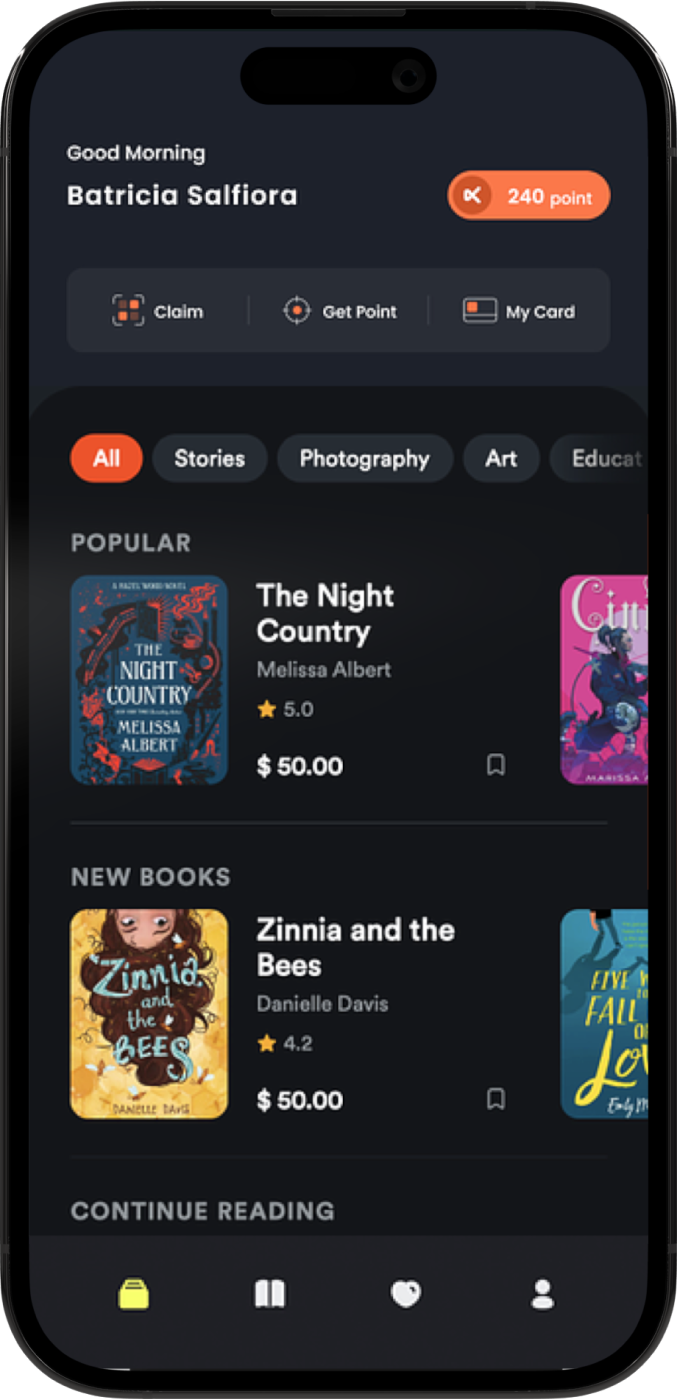Image resolution: width=678 pixels, height=1399 pixels.
Task: Open the library book icon tab
Action: coord(270,1295)
